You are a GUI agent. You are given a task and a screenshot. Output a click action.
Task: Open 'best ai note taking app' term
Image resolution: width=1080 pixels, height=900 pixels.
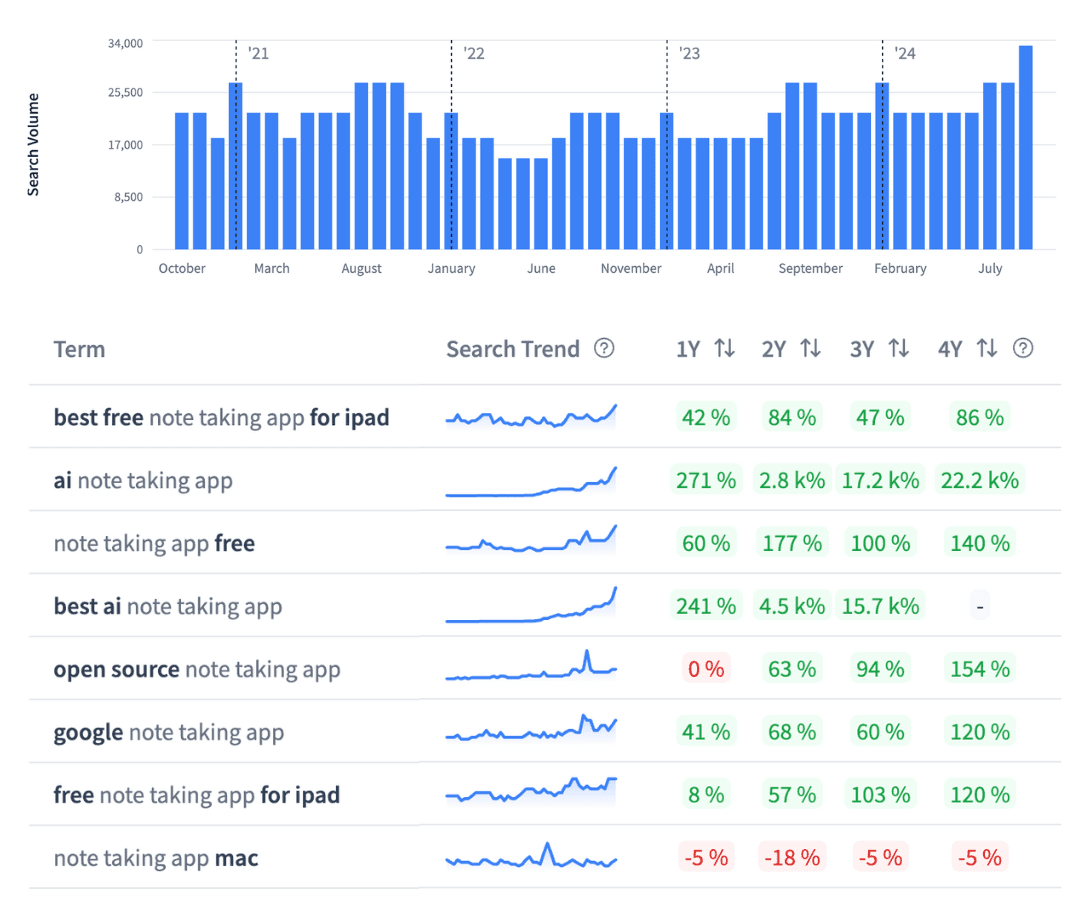[168, 606]
